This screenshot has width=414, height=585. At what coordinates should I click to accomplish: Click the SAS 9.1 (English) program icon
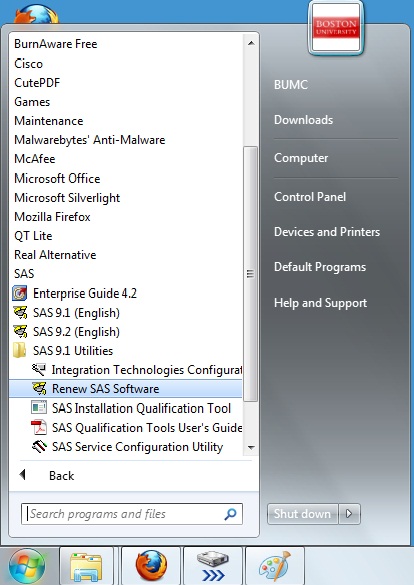20,313
